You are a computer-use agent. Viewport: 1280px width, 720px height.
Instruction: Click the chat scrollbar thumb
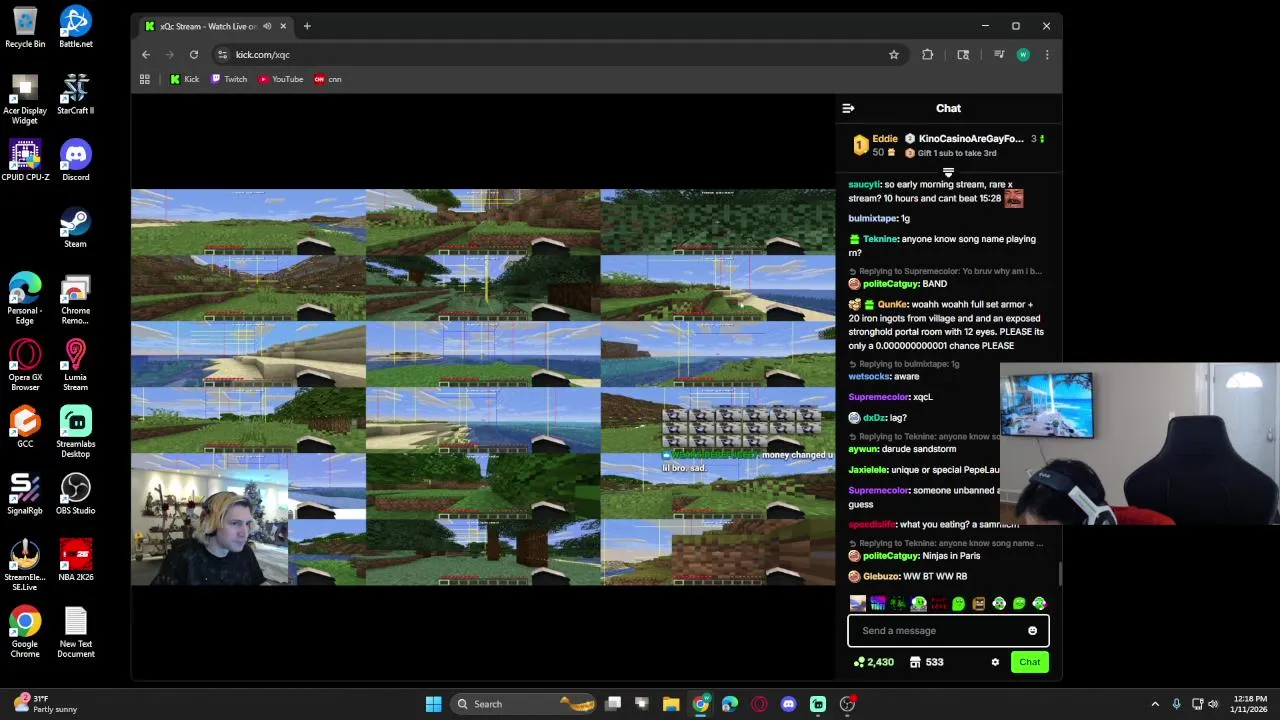1059,574
